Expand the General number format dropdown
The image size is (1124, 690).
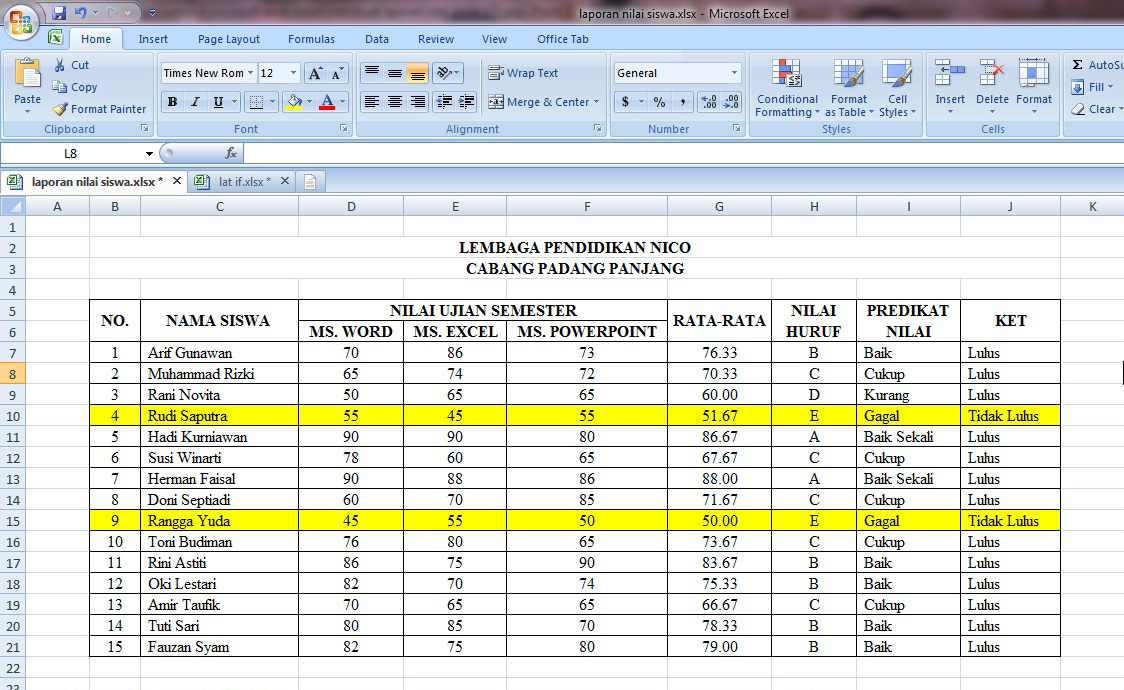pos(733,72)
